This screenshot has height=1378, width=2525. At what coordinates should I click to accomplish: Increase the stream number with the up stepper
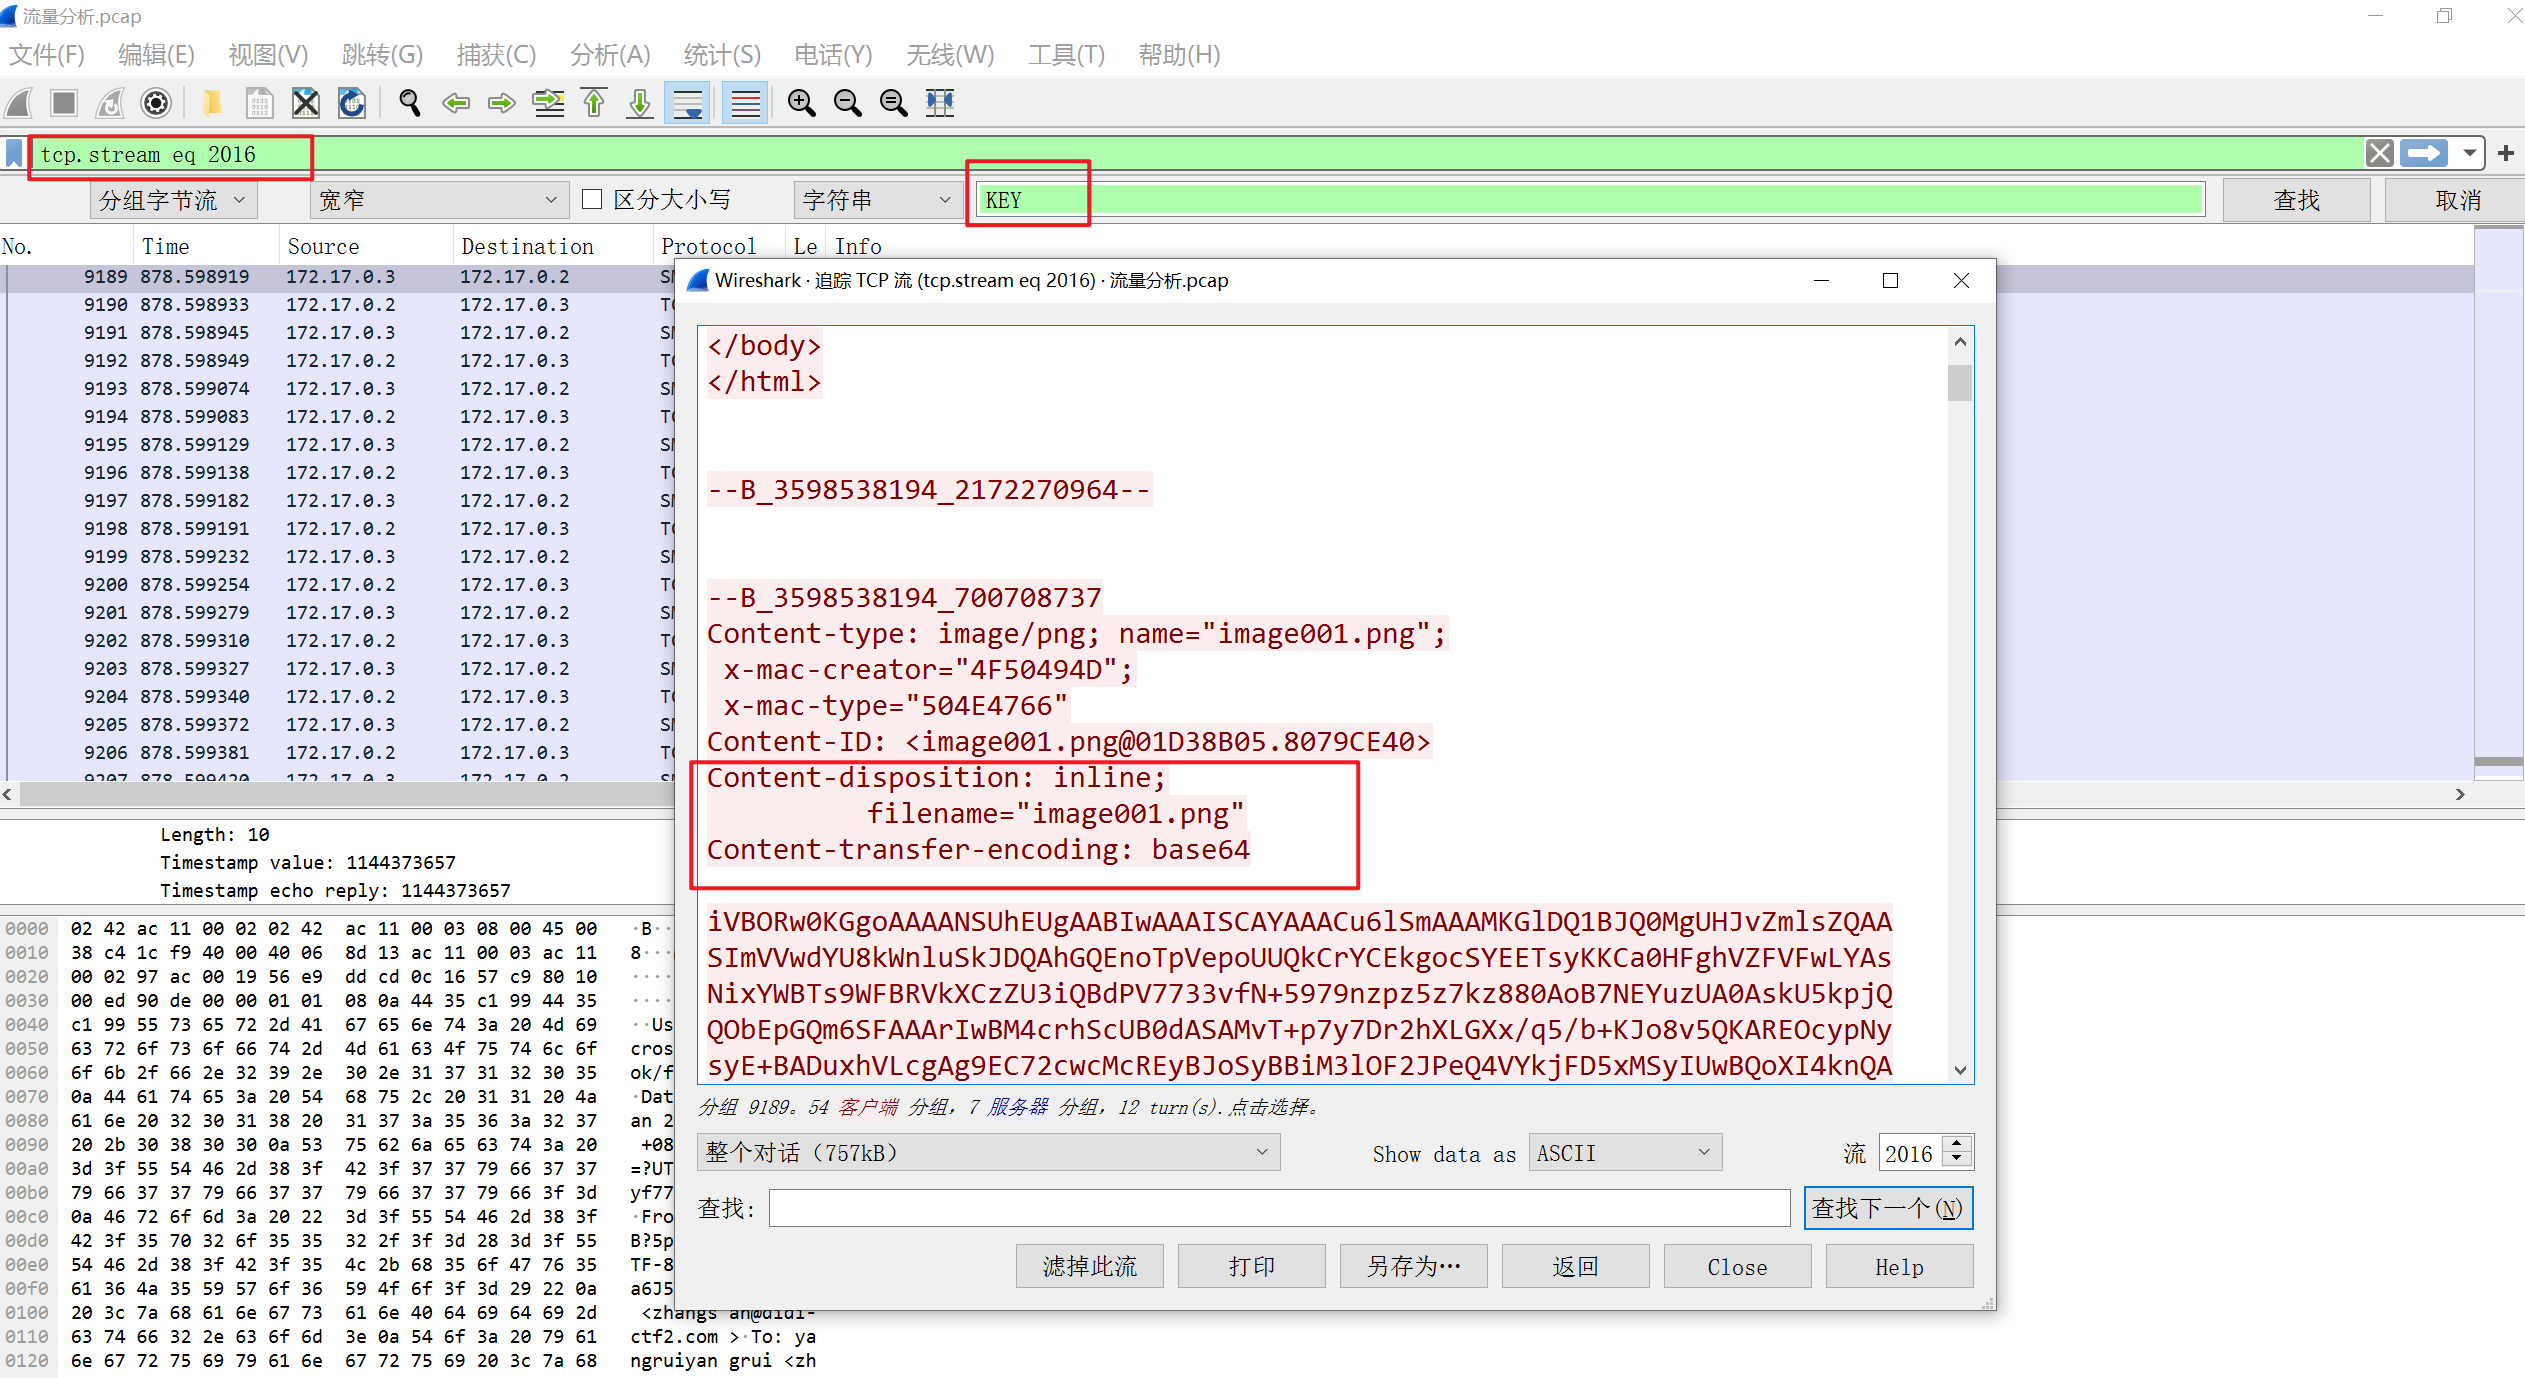pyautogui.click(x=1958, y=1144)
